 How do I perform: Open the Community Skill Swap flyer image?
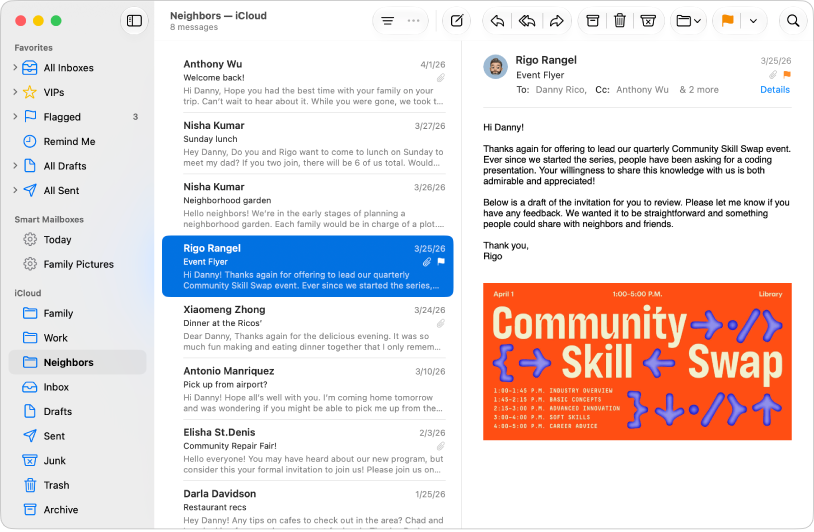pos(637,361)
